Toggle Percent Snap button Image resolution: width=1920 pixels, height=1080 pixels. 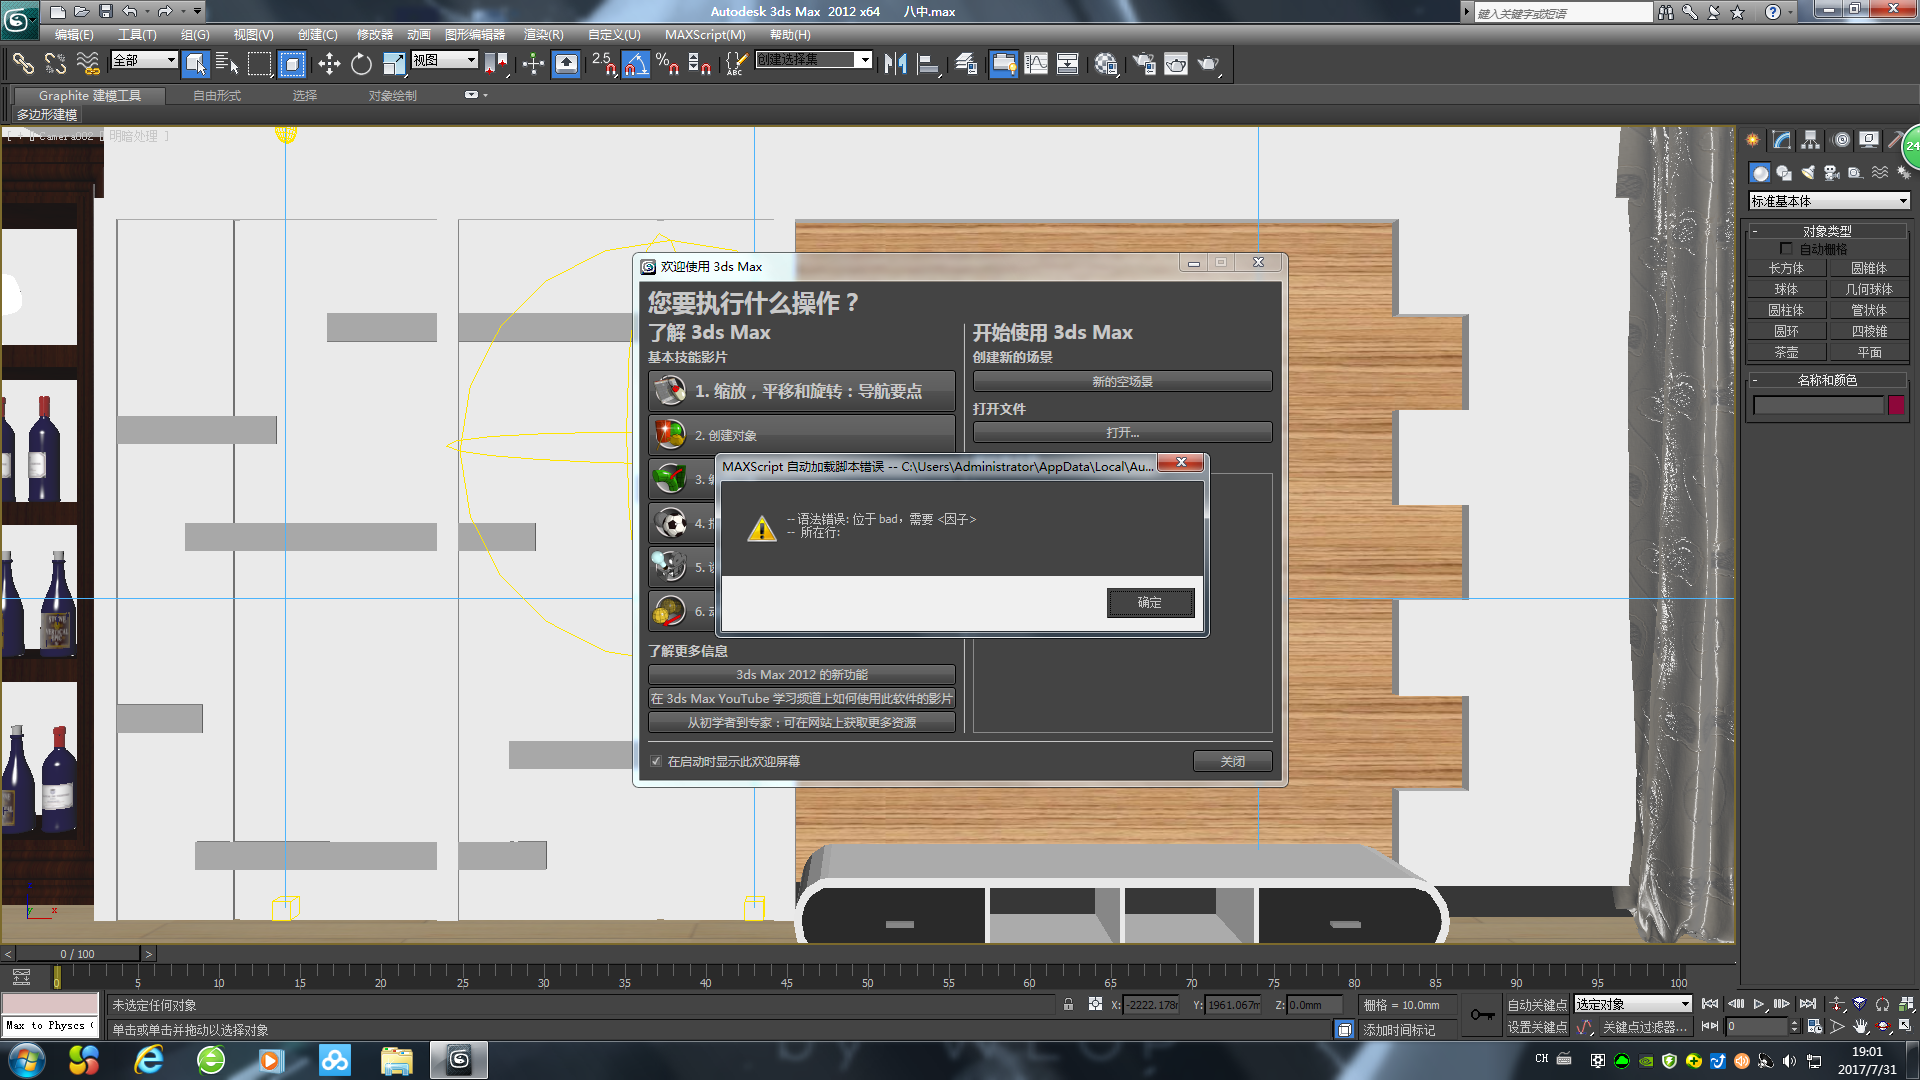668,64
